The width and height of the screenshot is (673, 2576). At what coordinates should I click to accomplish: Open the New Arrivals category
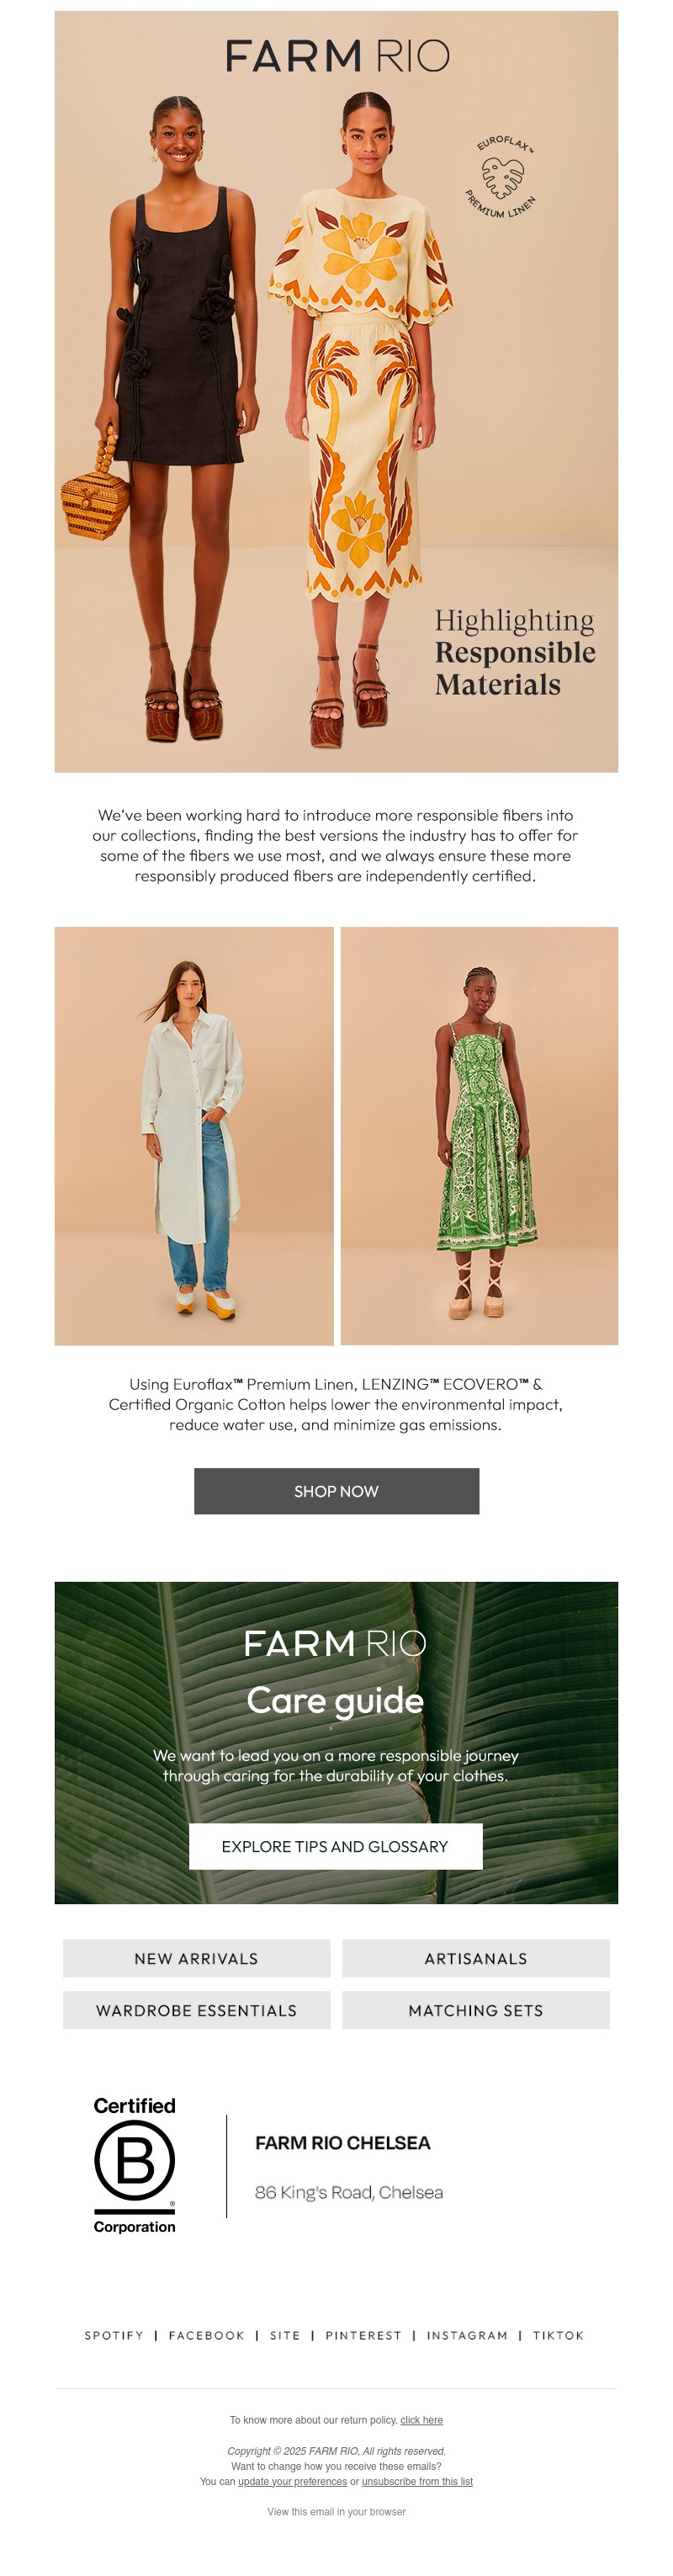pyautogui.click(x=196, y=1958)
